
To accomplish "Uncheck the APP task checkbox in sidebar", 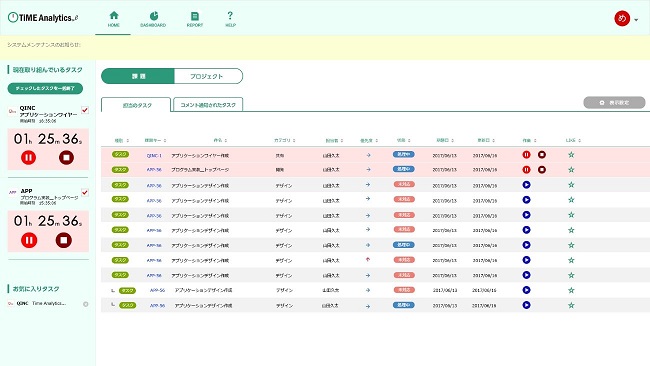I will (x=85, y=192).
